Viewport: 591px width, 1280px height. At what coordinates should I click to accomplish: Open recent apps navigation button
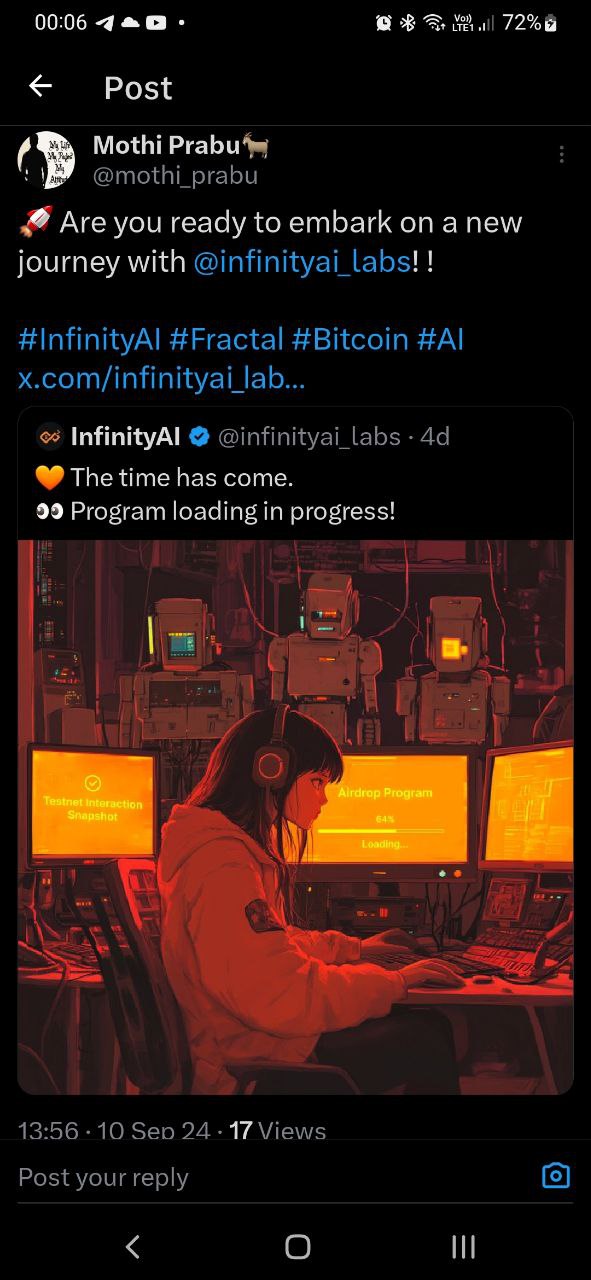tap(462, 1246)
